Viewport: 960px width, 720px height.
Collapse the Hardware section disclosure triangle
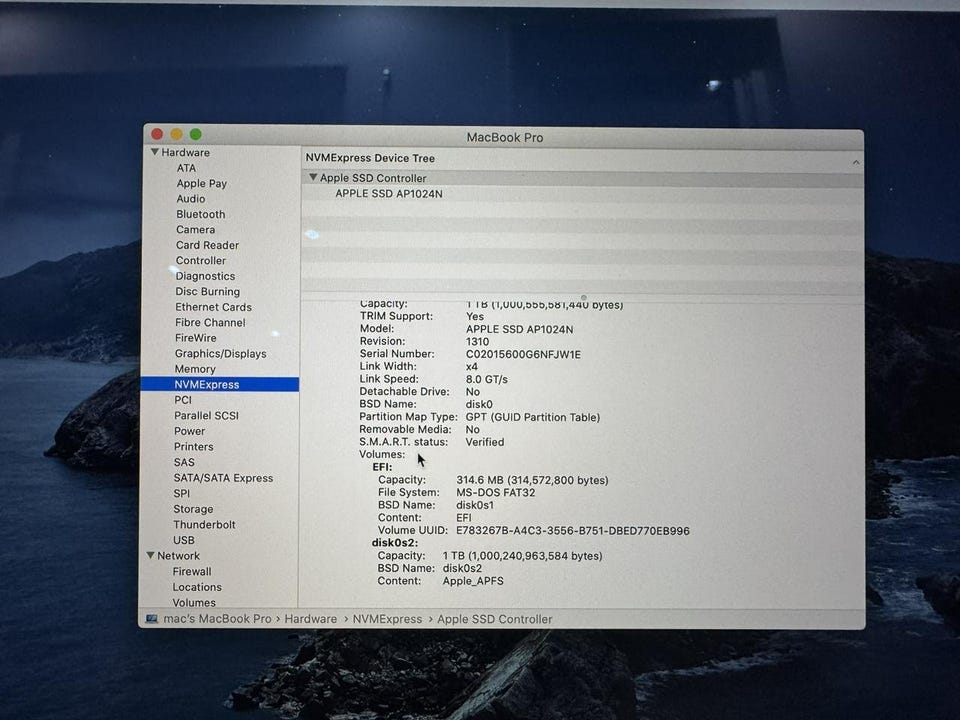point(155,153)
